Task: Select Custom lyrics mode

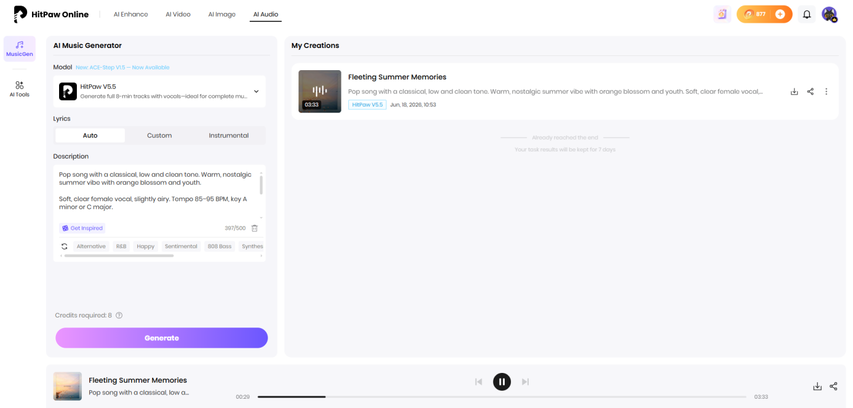Action: coord(159,135)
